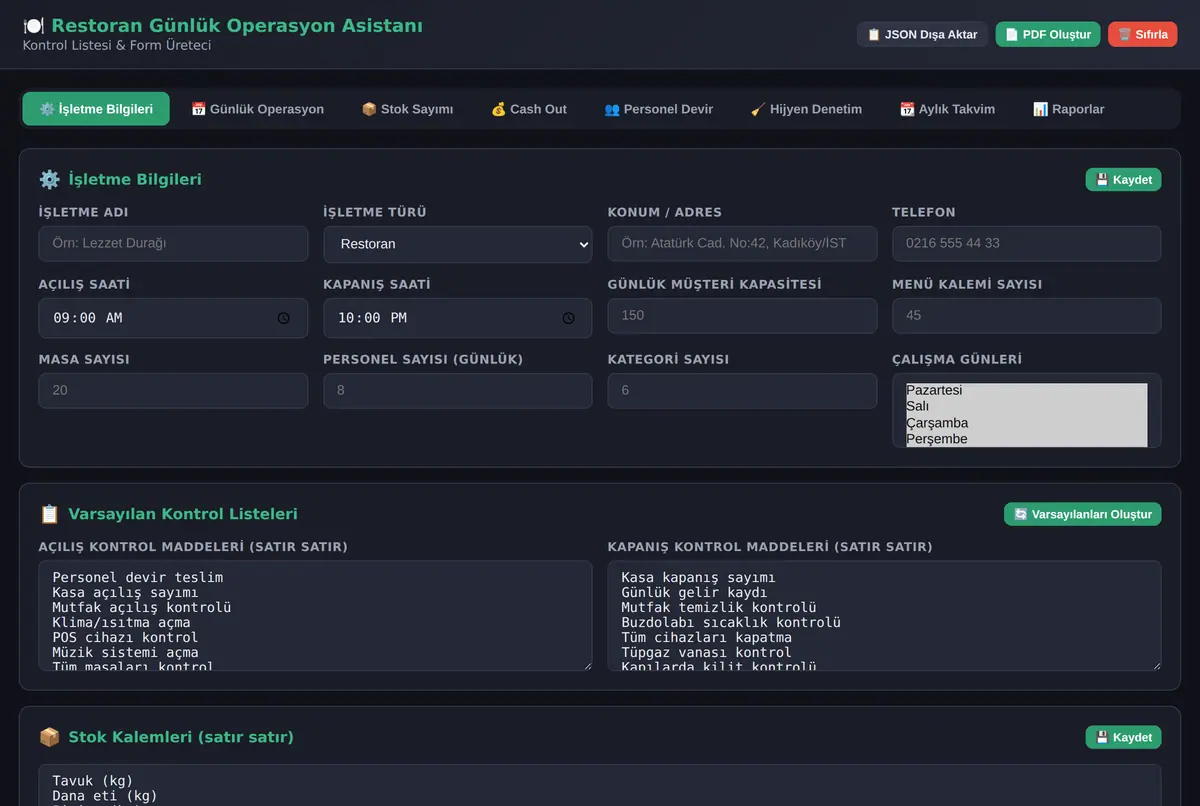Export data with JSON Dışa Aktar
This screenshot has width=1200, height=806.
pos(922,35)
